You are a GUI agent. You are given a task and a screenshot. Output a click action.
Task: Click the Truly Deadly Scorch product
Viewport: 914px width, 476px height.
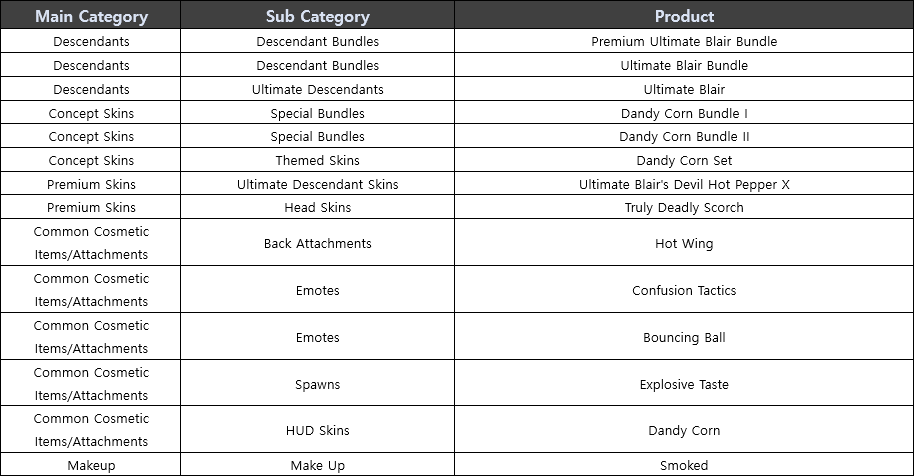[684, 208]
